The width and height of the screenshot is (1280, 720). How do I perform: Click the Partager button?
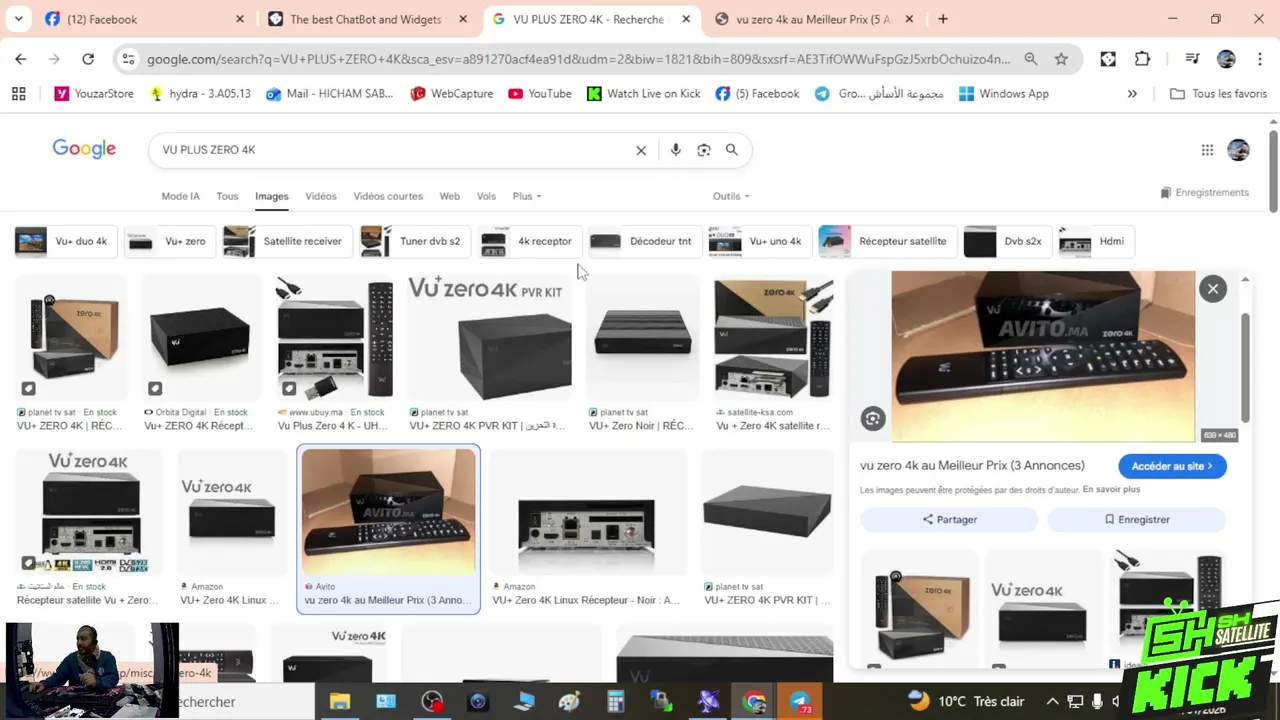pyautogui.click(x=949, y=520)
